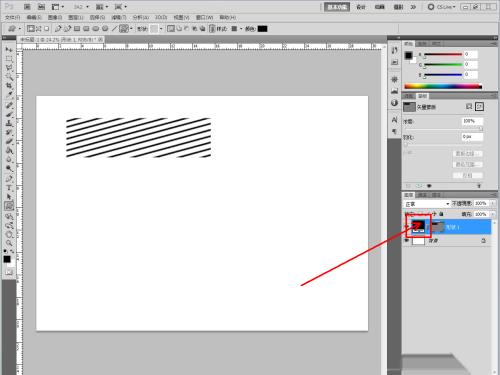Open the layer blend mode dropdown
The image size is (500, 375).
[427, 204]
